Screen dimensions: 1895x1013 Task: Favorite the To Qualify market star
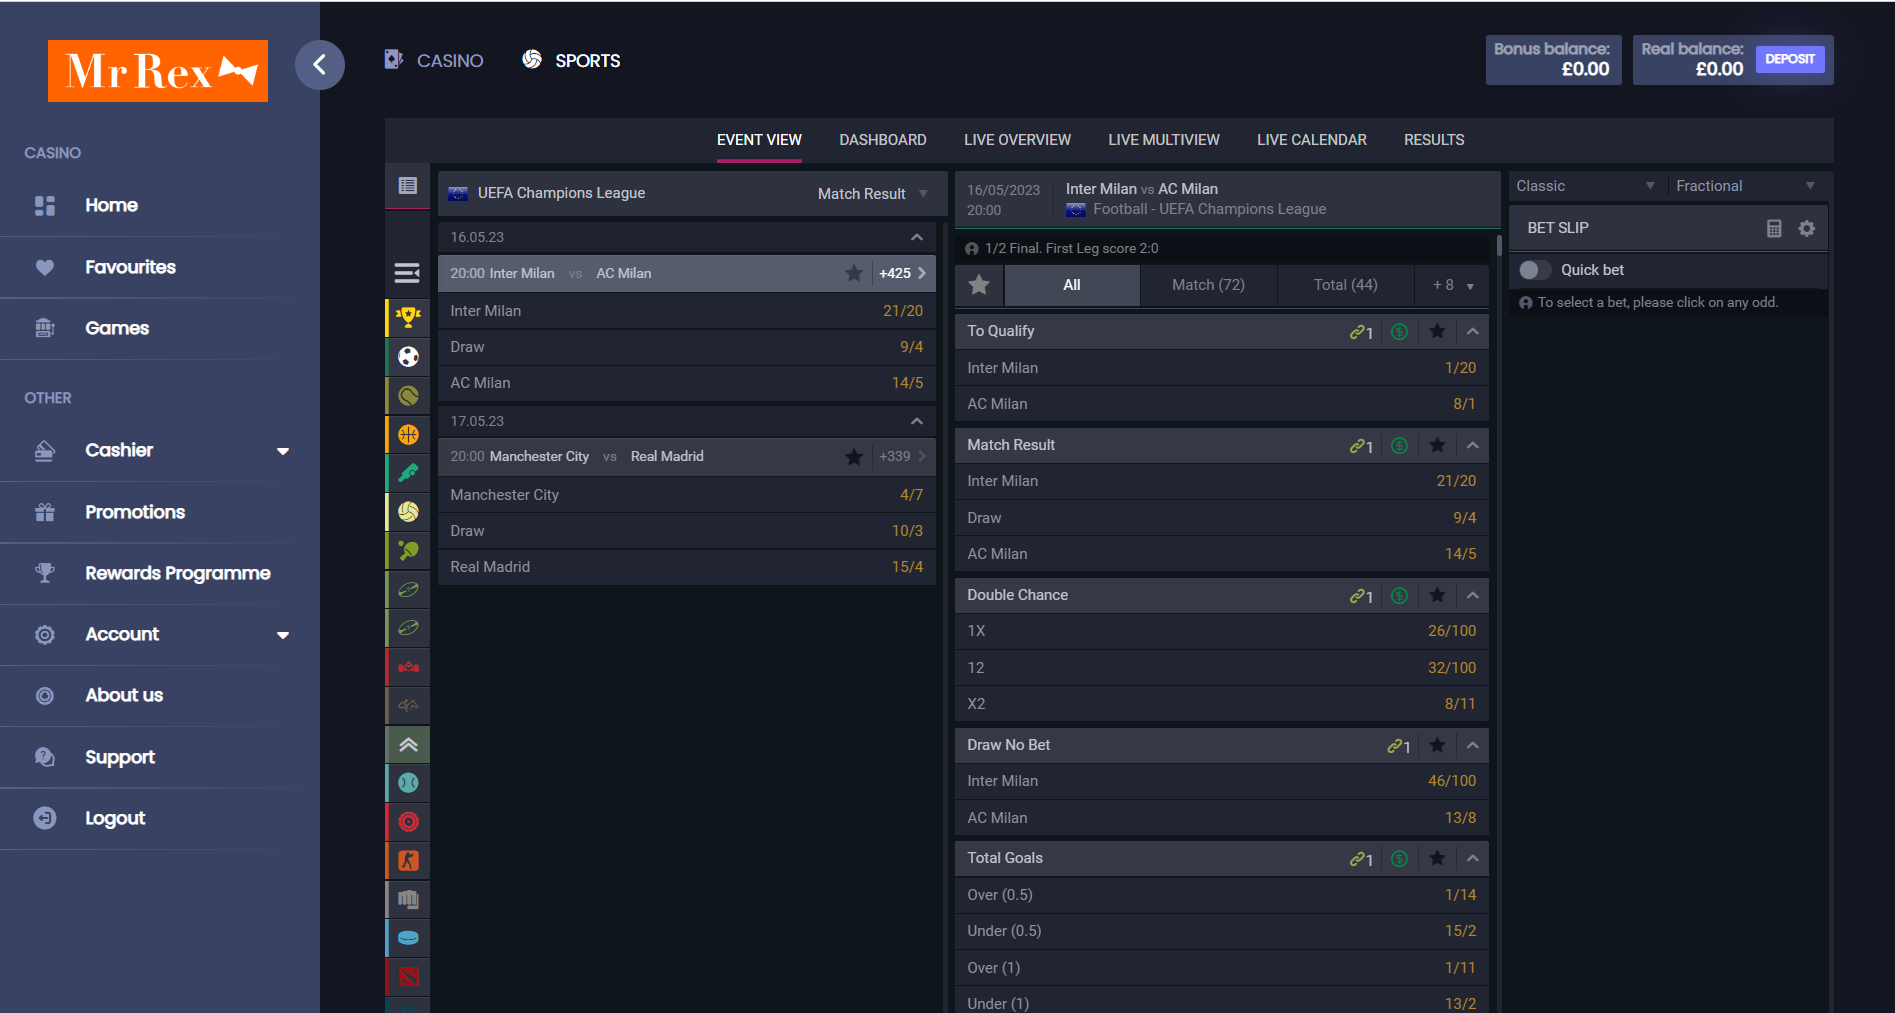1437,331
